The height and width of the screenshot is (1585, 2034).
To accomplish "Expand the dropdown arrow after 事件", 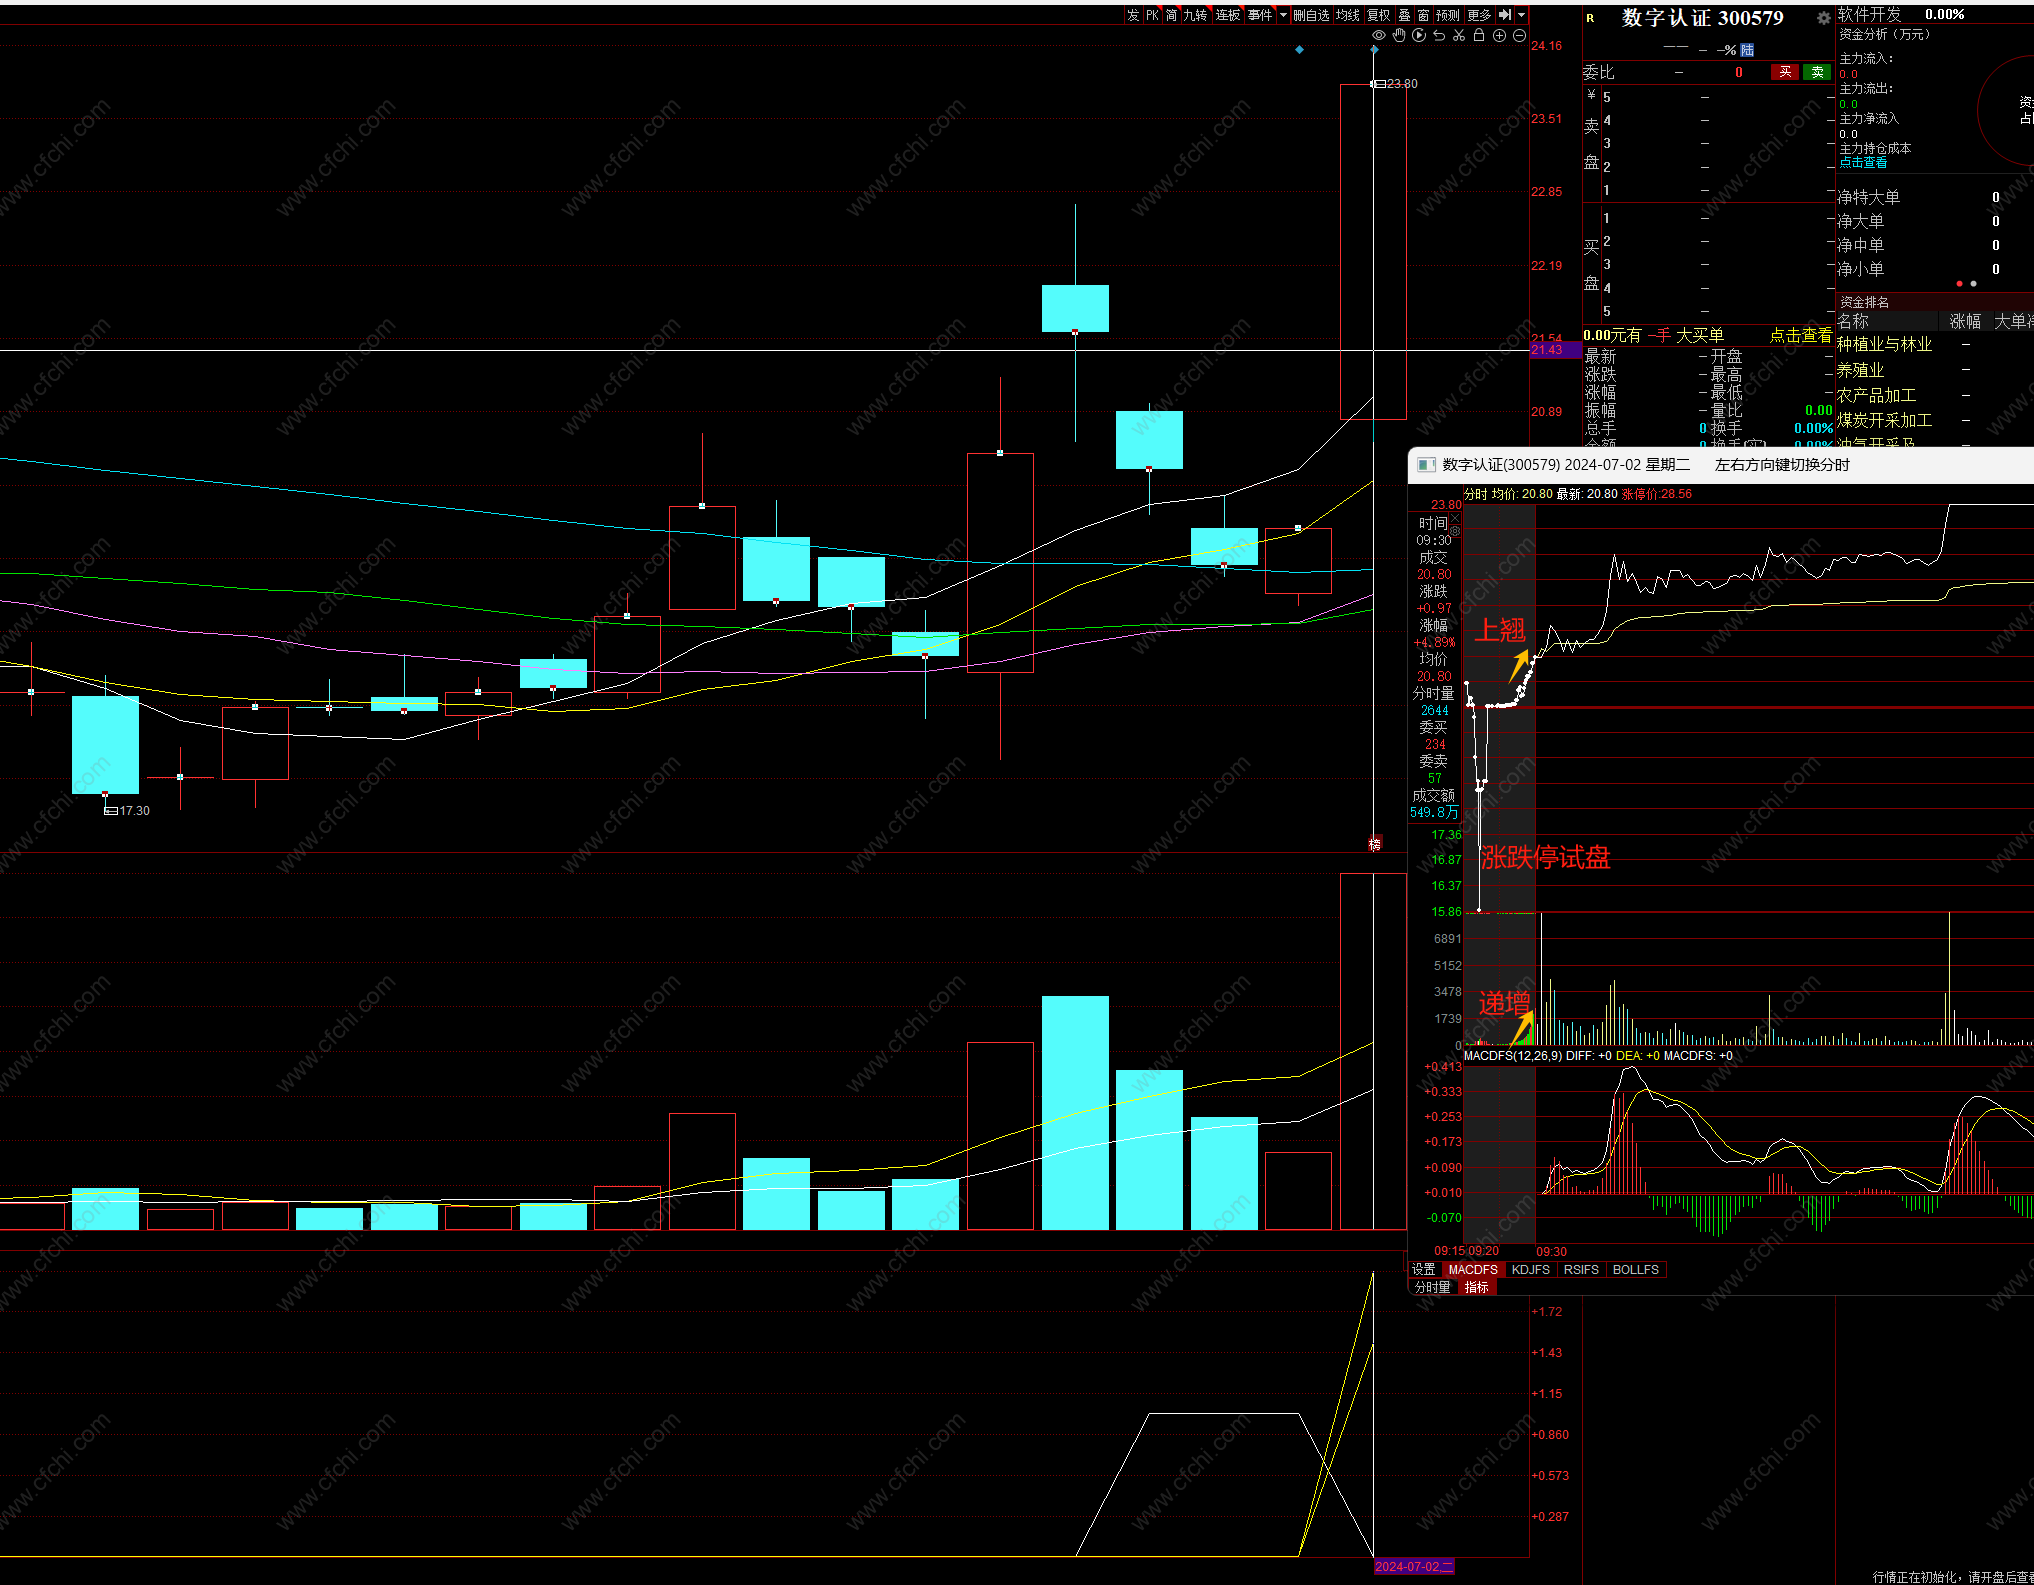I will (1283, 15).
